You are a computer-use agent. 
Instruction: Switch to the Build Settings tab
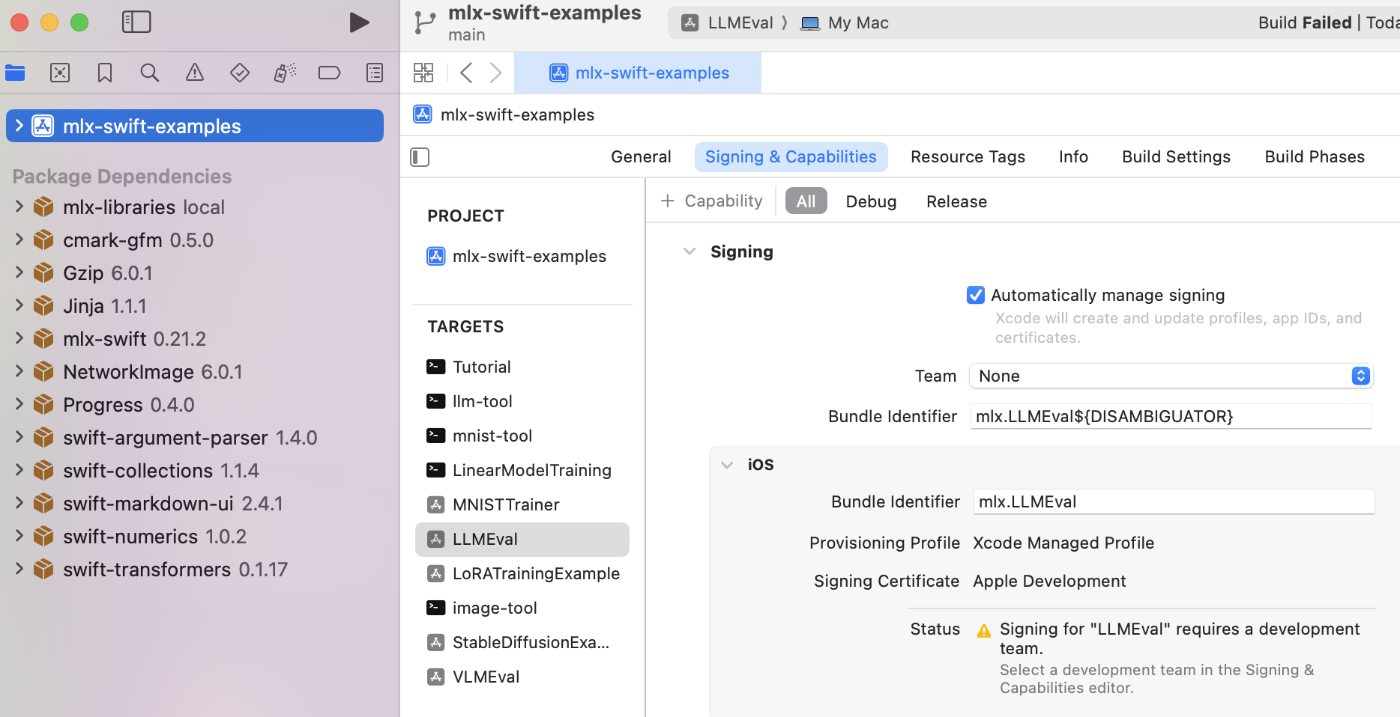pyautogui.click(x=1176, y=156)
